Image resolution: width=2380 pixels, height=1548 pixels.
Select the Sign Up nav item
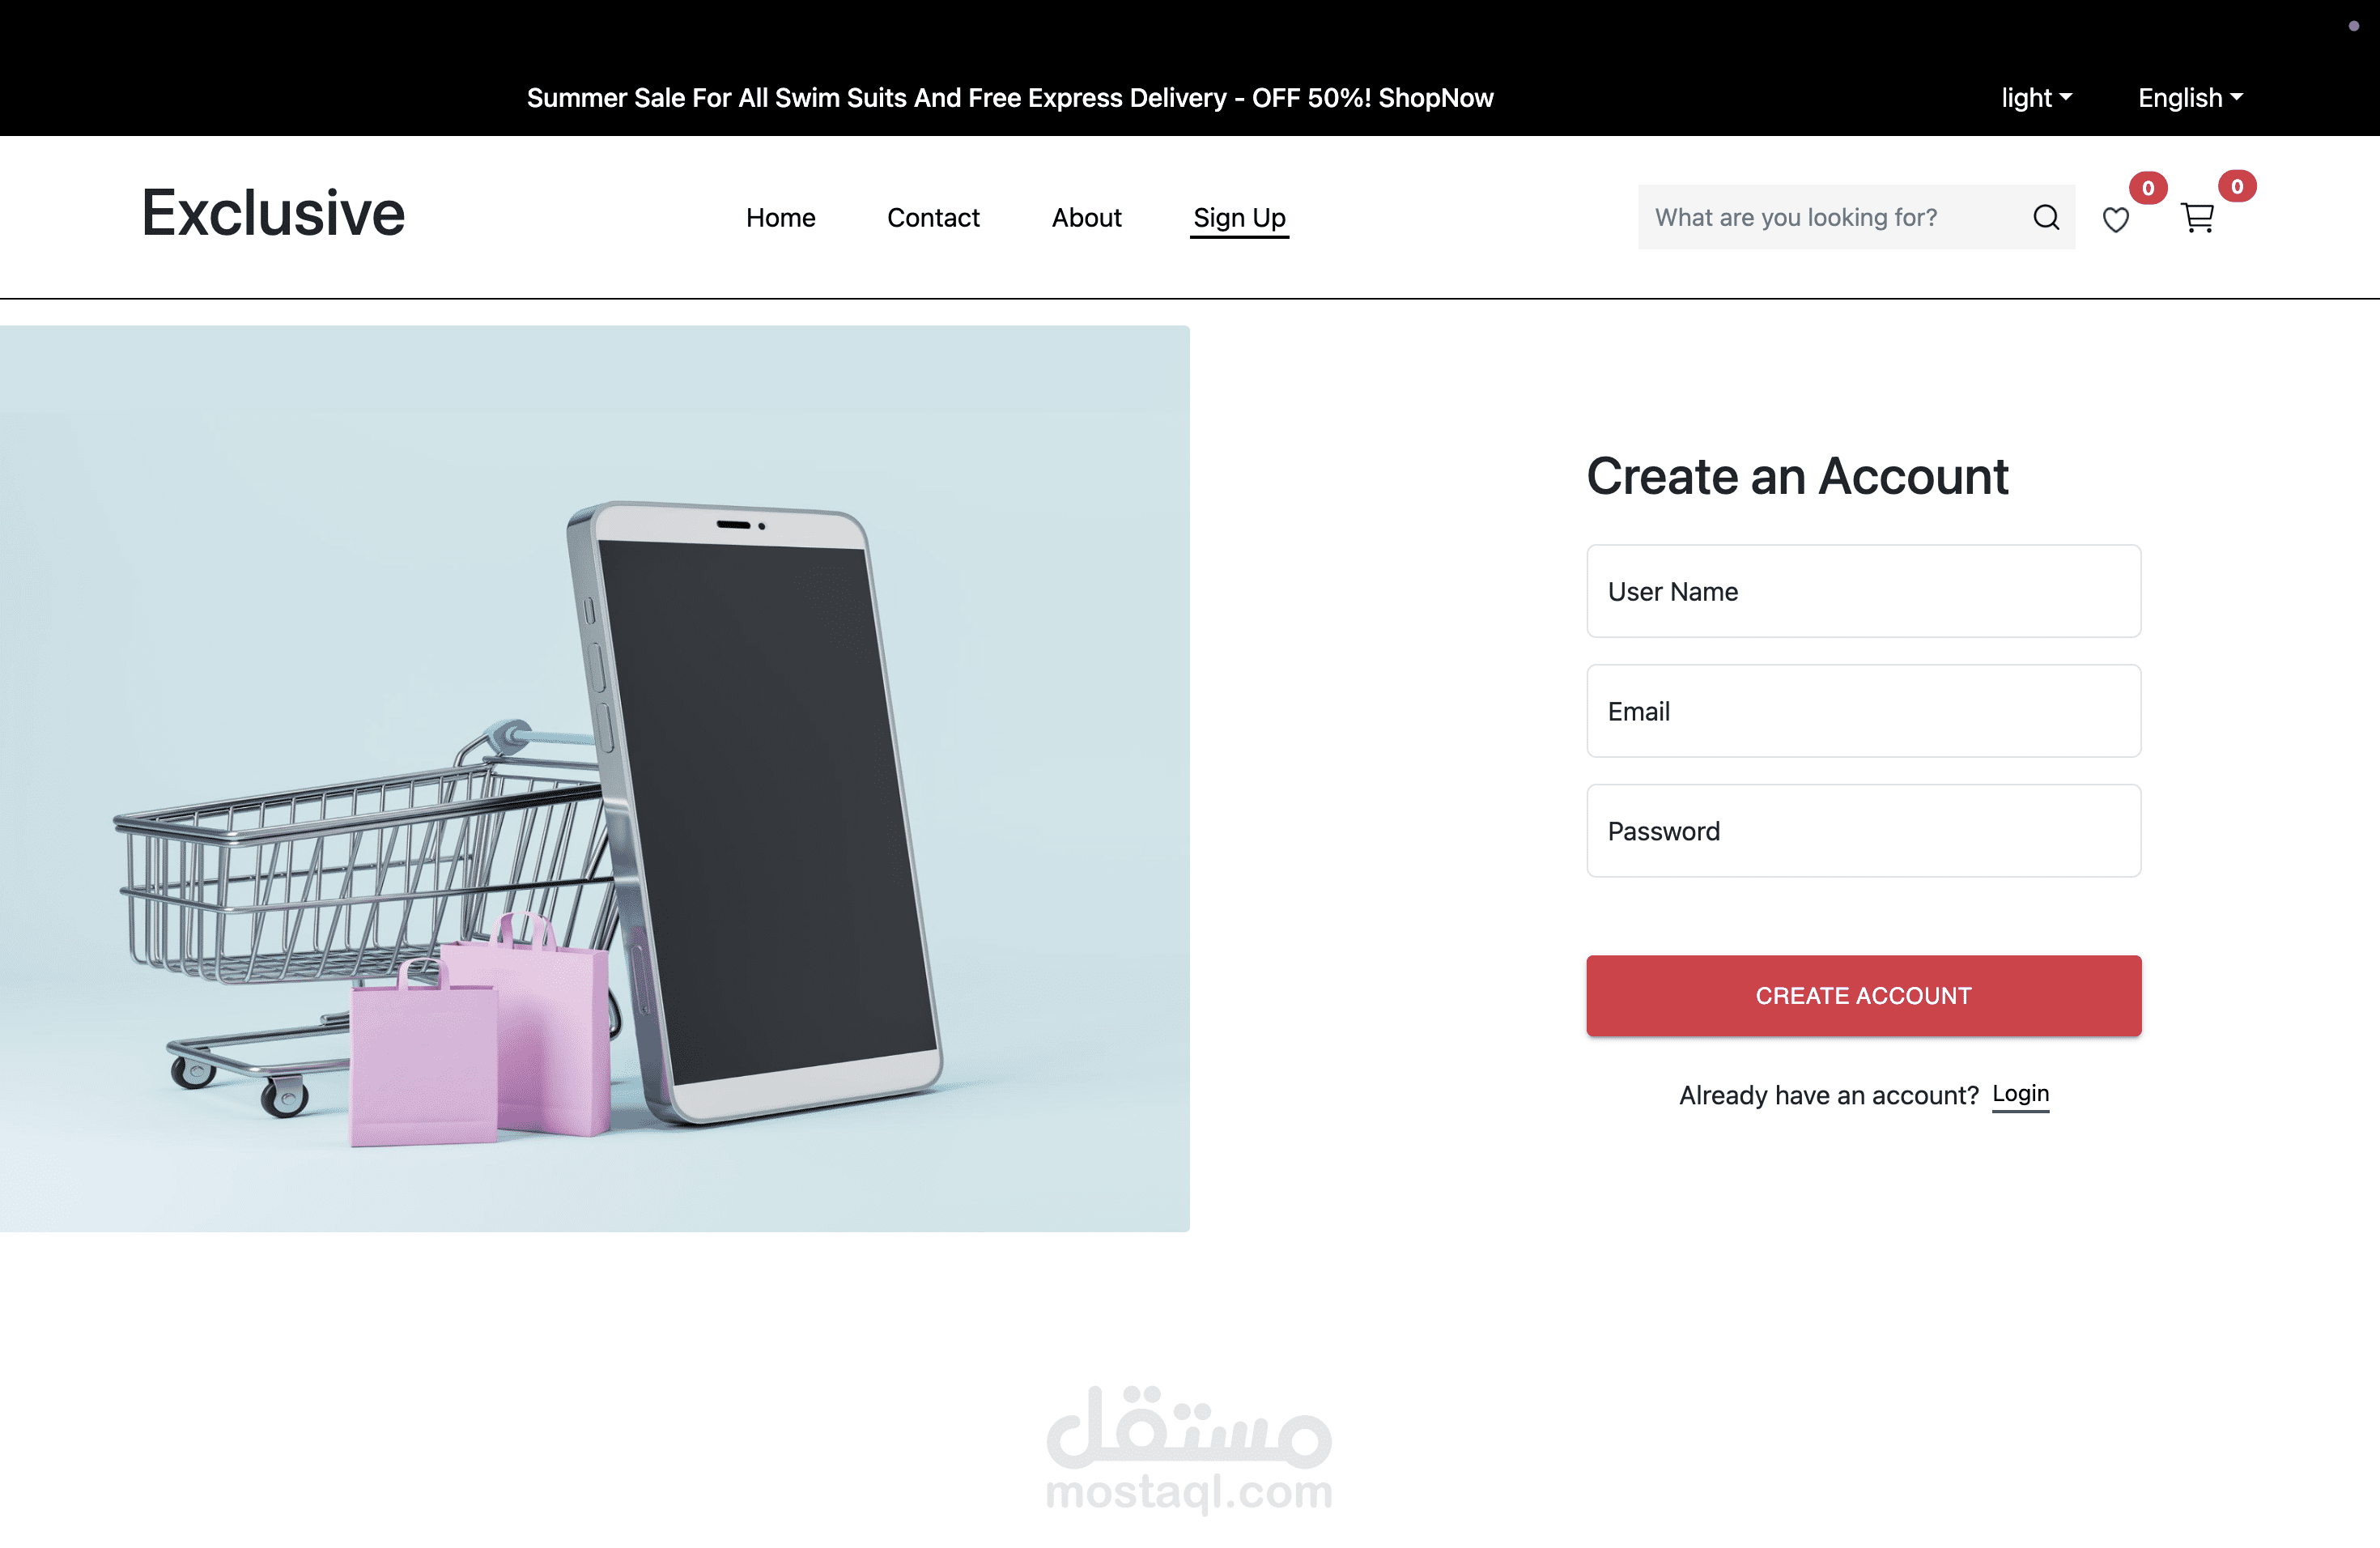click(1240, 218)
